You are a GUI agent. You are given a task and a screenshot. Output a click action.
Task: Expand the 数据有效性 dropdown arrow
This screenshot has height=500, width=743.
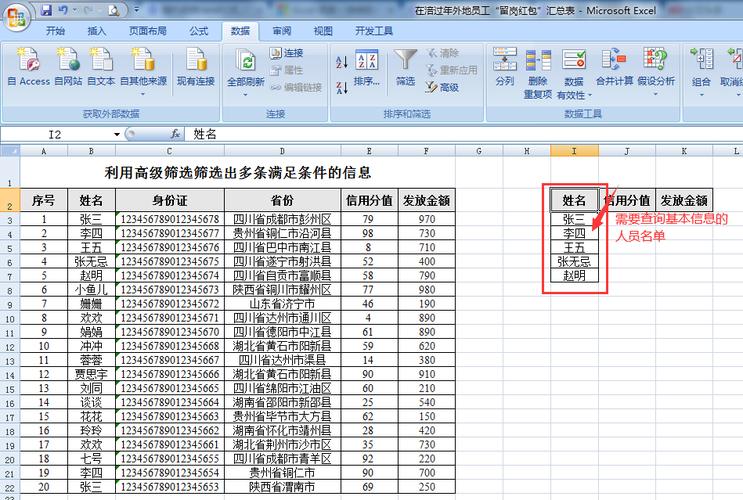(x=590, y=95)
